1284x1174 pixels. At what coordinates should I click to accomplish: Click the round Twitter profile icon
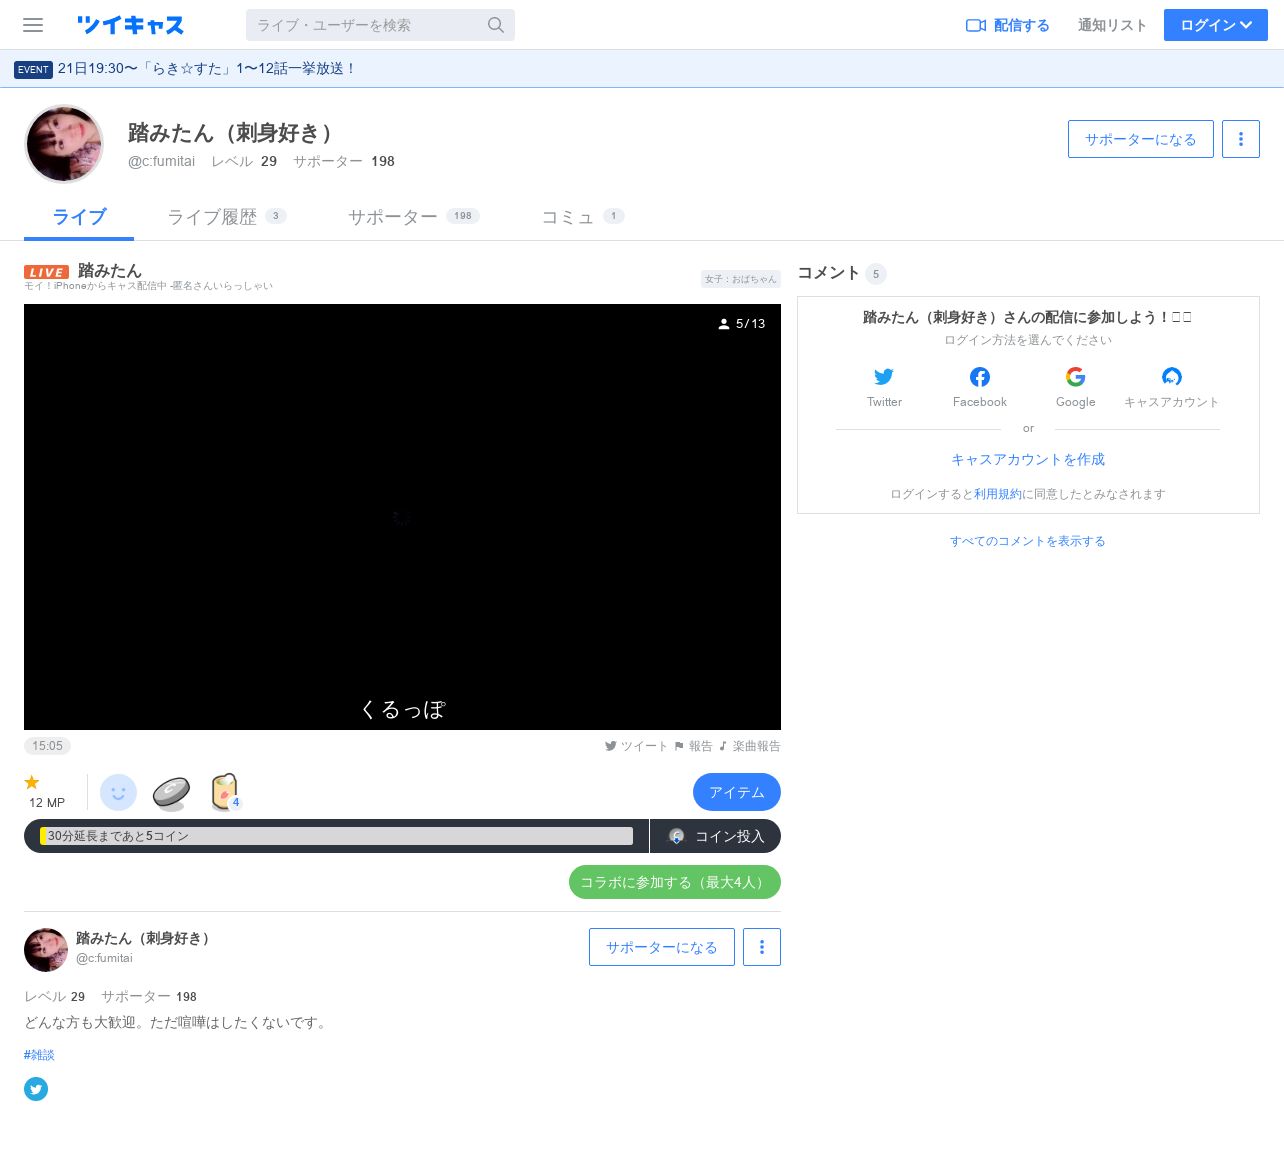(36, 1089)
